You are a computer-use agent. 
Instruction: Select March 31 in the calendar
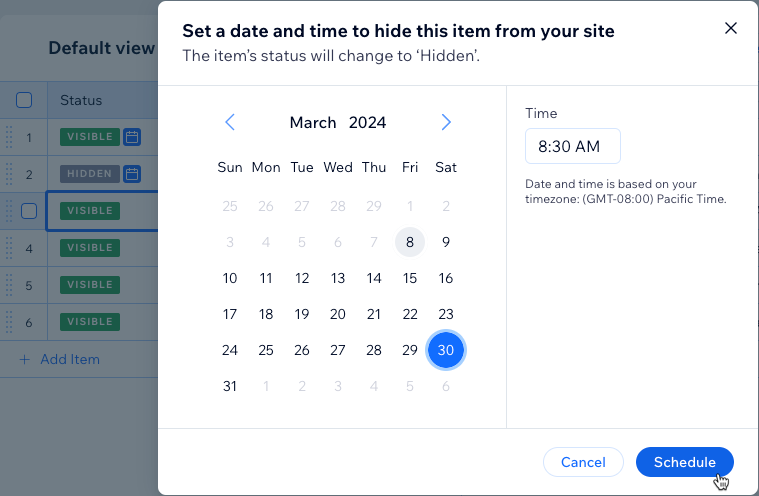tap(230, 386)
